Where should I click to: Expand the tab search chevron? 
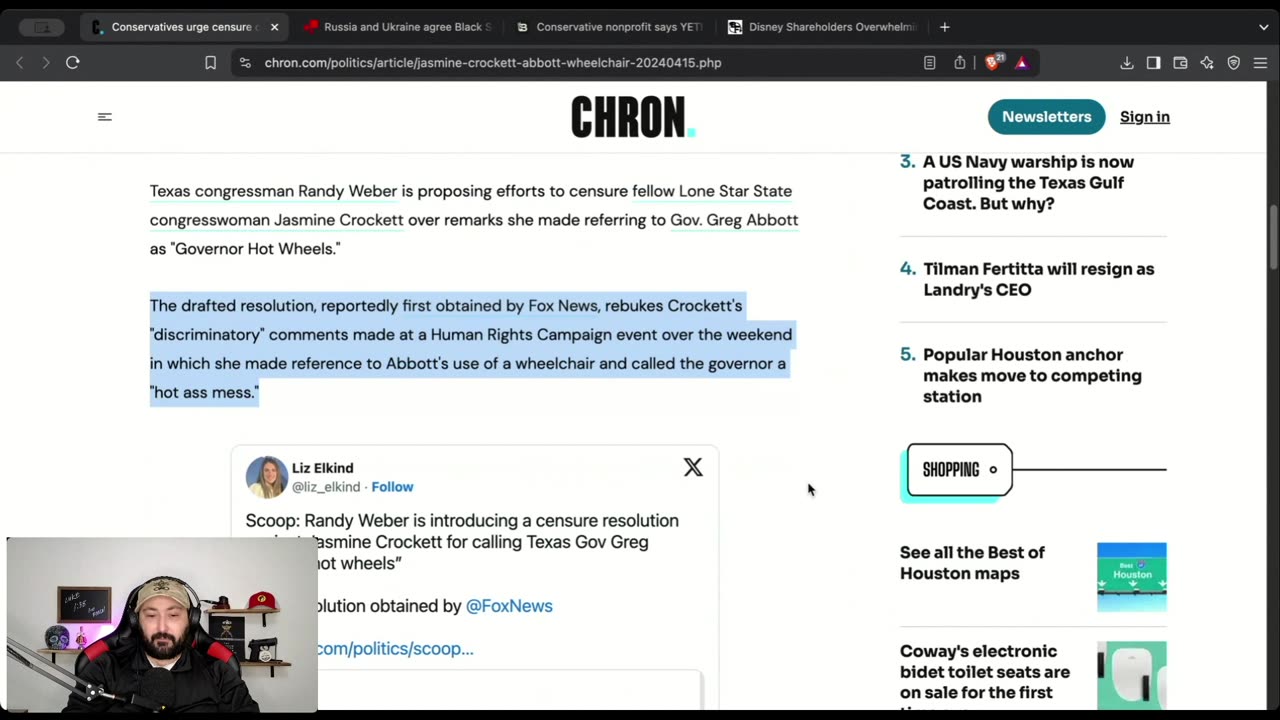click(1263, 27)
